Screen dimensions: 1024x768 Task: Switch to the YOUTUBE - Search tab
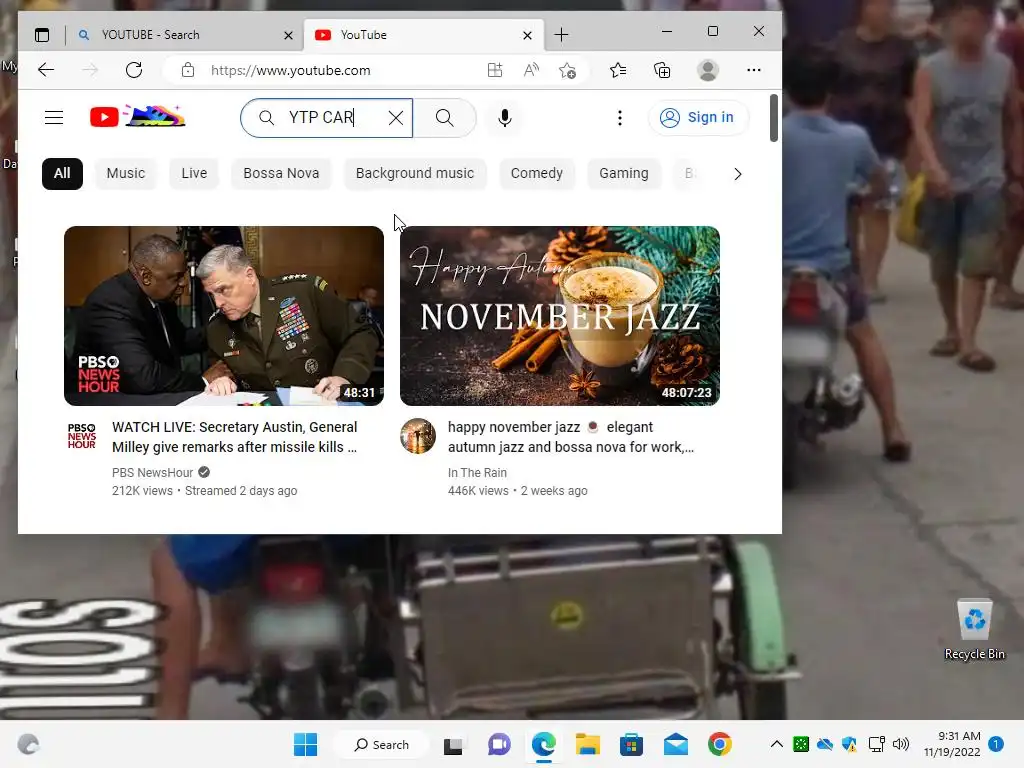coord(185,35)
